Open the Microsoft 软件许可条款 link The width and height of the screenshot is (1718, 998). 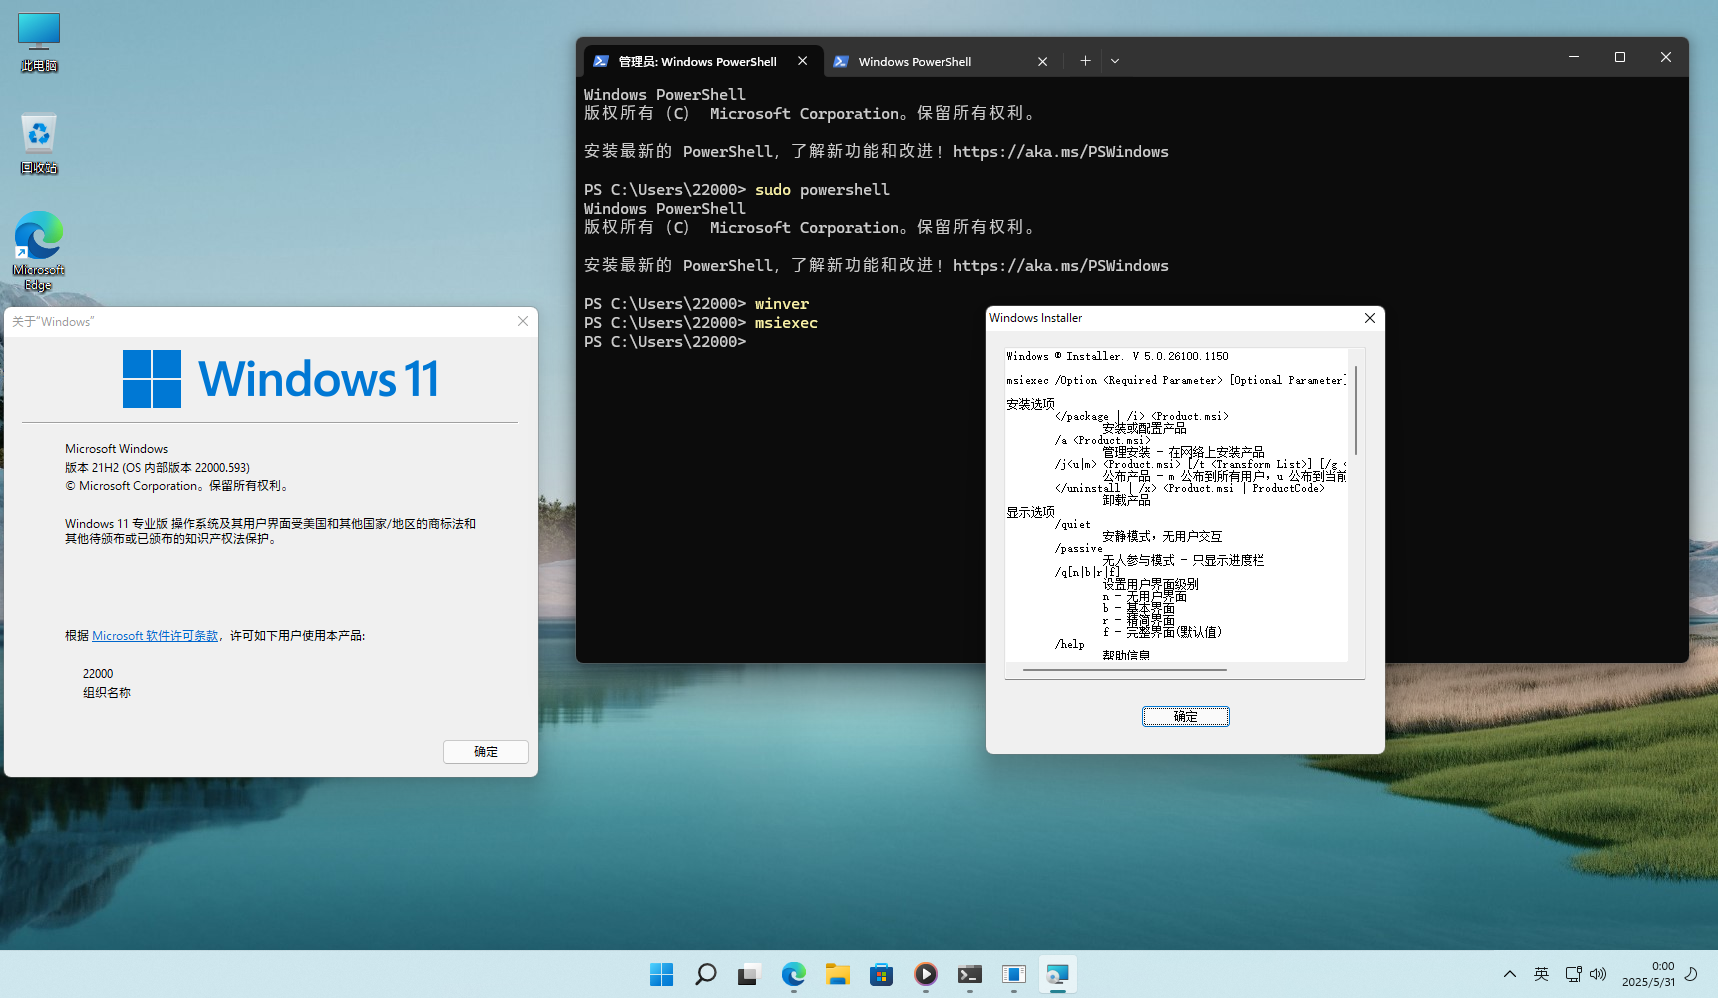point(155,636)
